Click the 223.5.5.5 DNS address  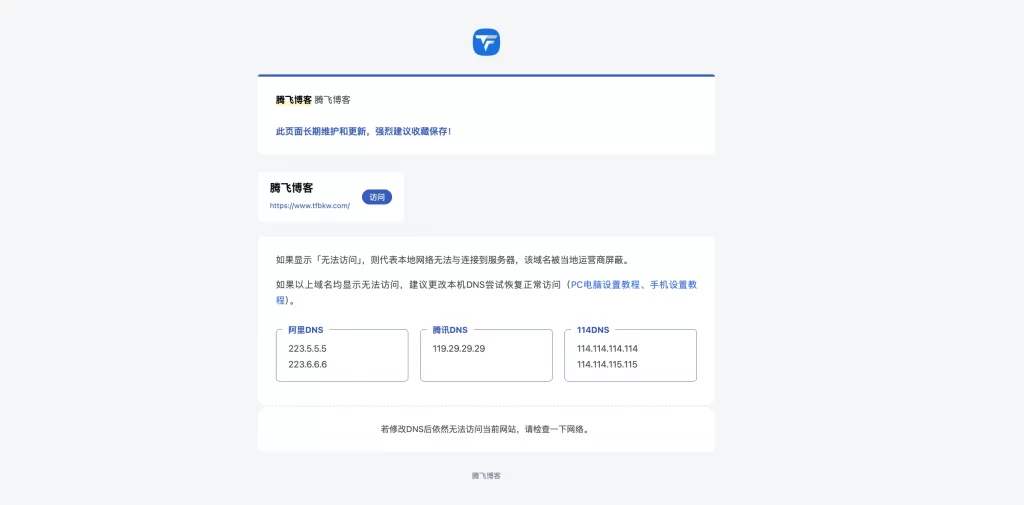click(x=308, y=349)
